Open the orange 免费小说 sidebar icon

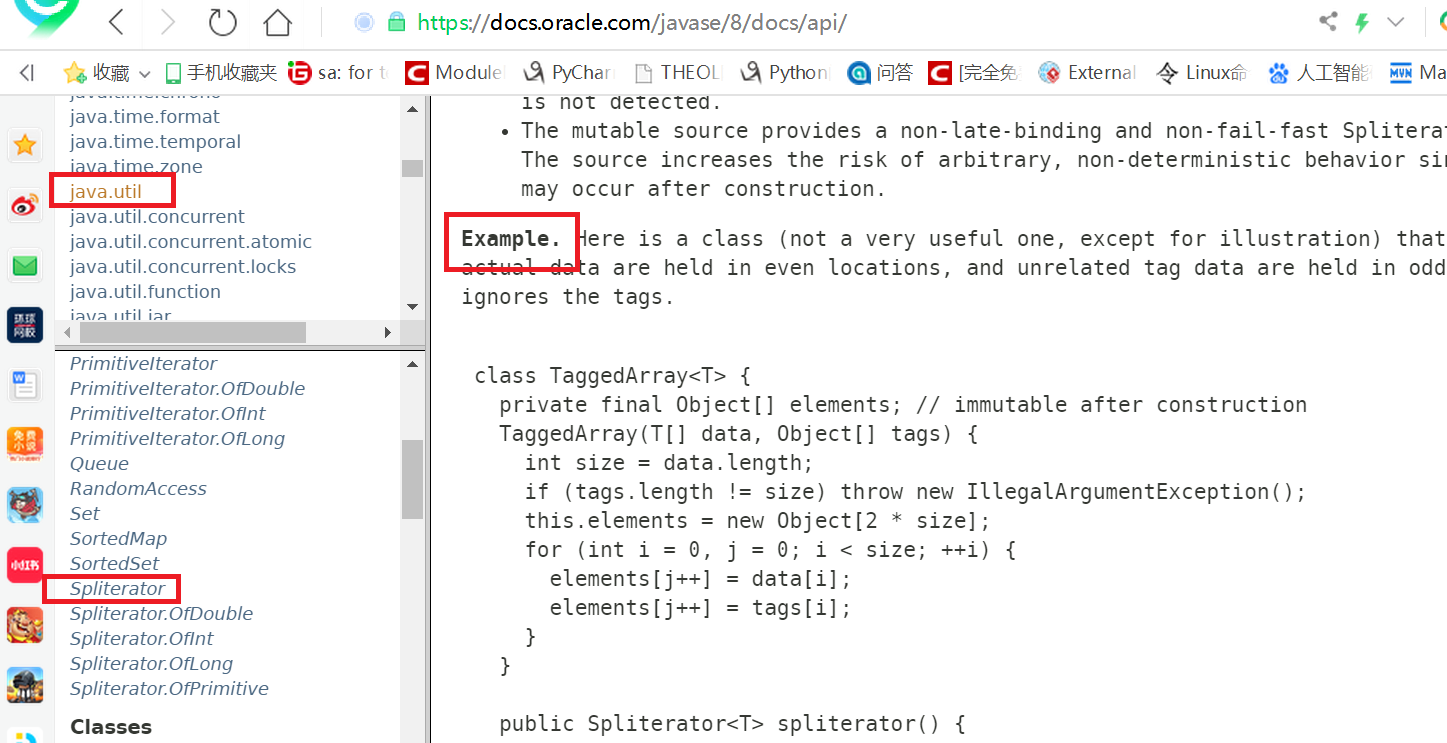click(25, 444)
